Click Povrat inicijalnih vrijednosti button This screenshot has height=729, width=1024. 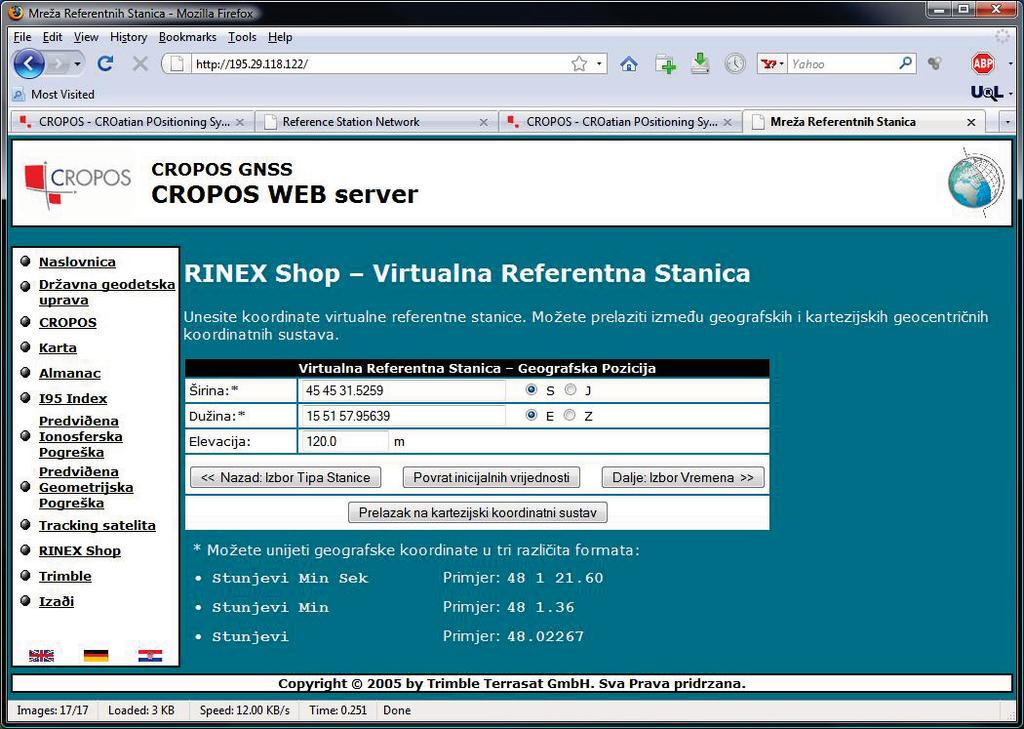[491, 478]
